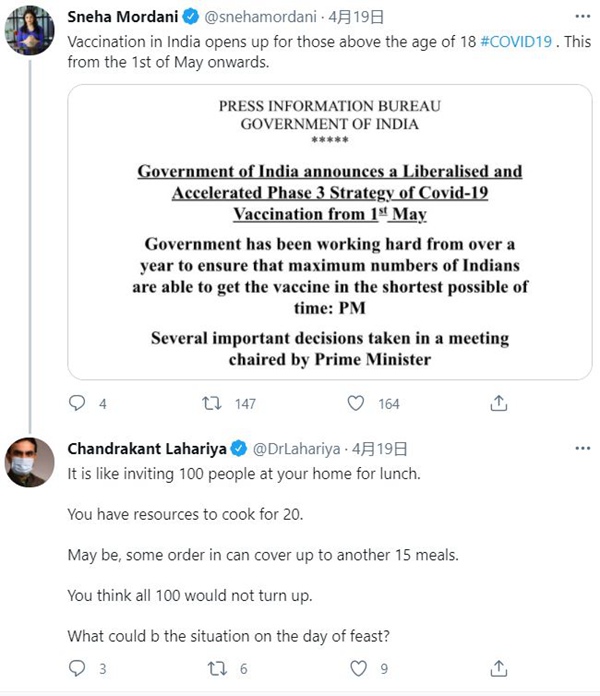Like Chandrakant Lahariya's tweet

356,669
